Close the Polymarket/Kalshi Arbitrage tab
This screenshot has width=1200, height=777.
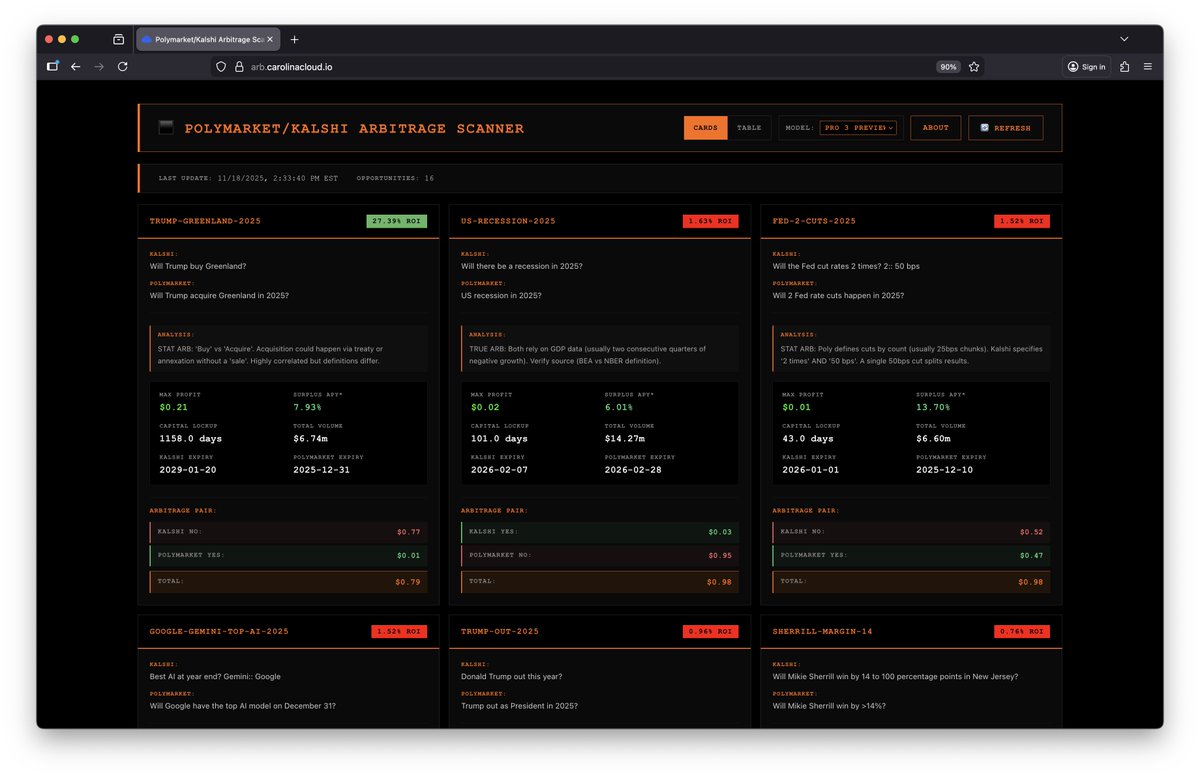point(271,39)
